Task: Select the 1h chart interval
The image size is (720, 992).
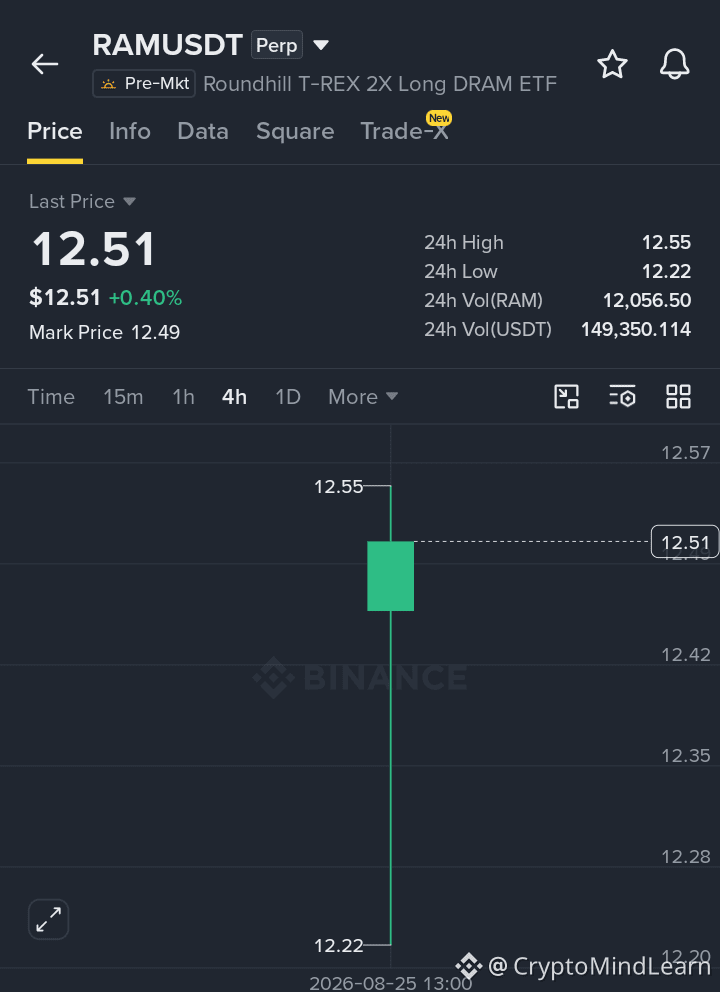Action: click(183, 397)
